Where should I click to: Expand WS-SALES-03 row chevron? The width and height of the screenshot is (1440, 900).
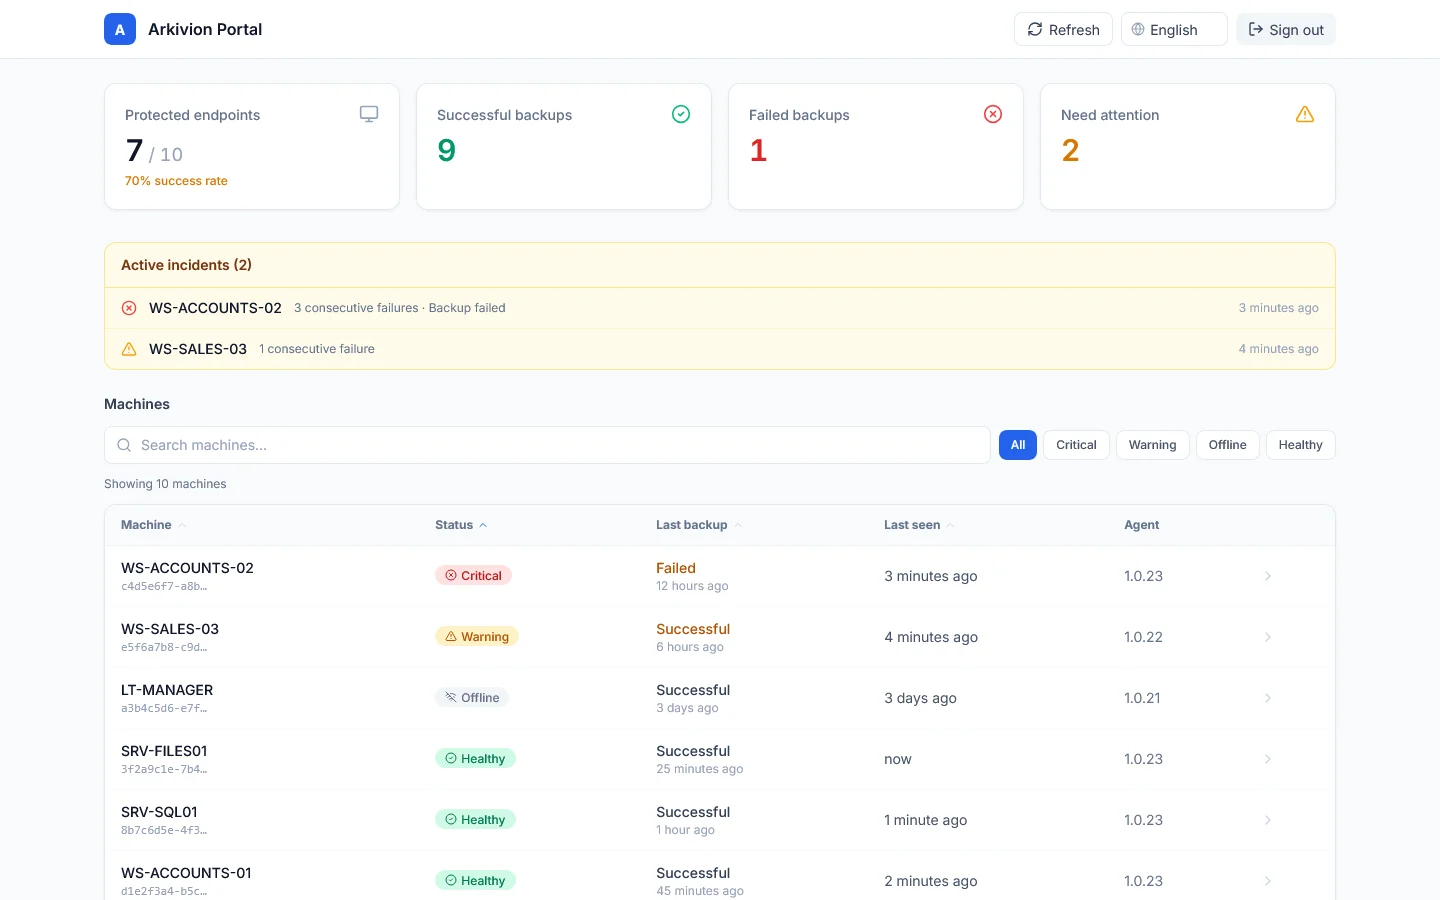point(1268,637)
